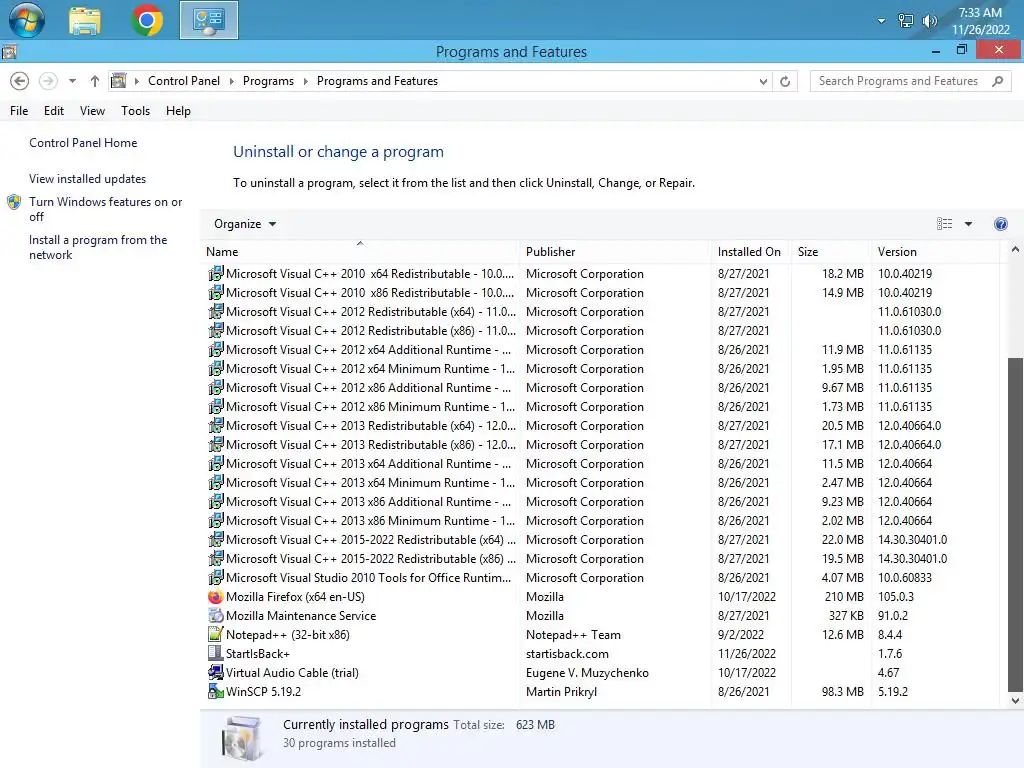The image size is (1024, 768).
Task: Open the View menu
Action: 92,111
